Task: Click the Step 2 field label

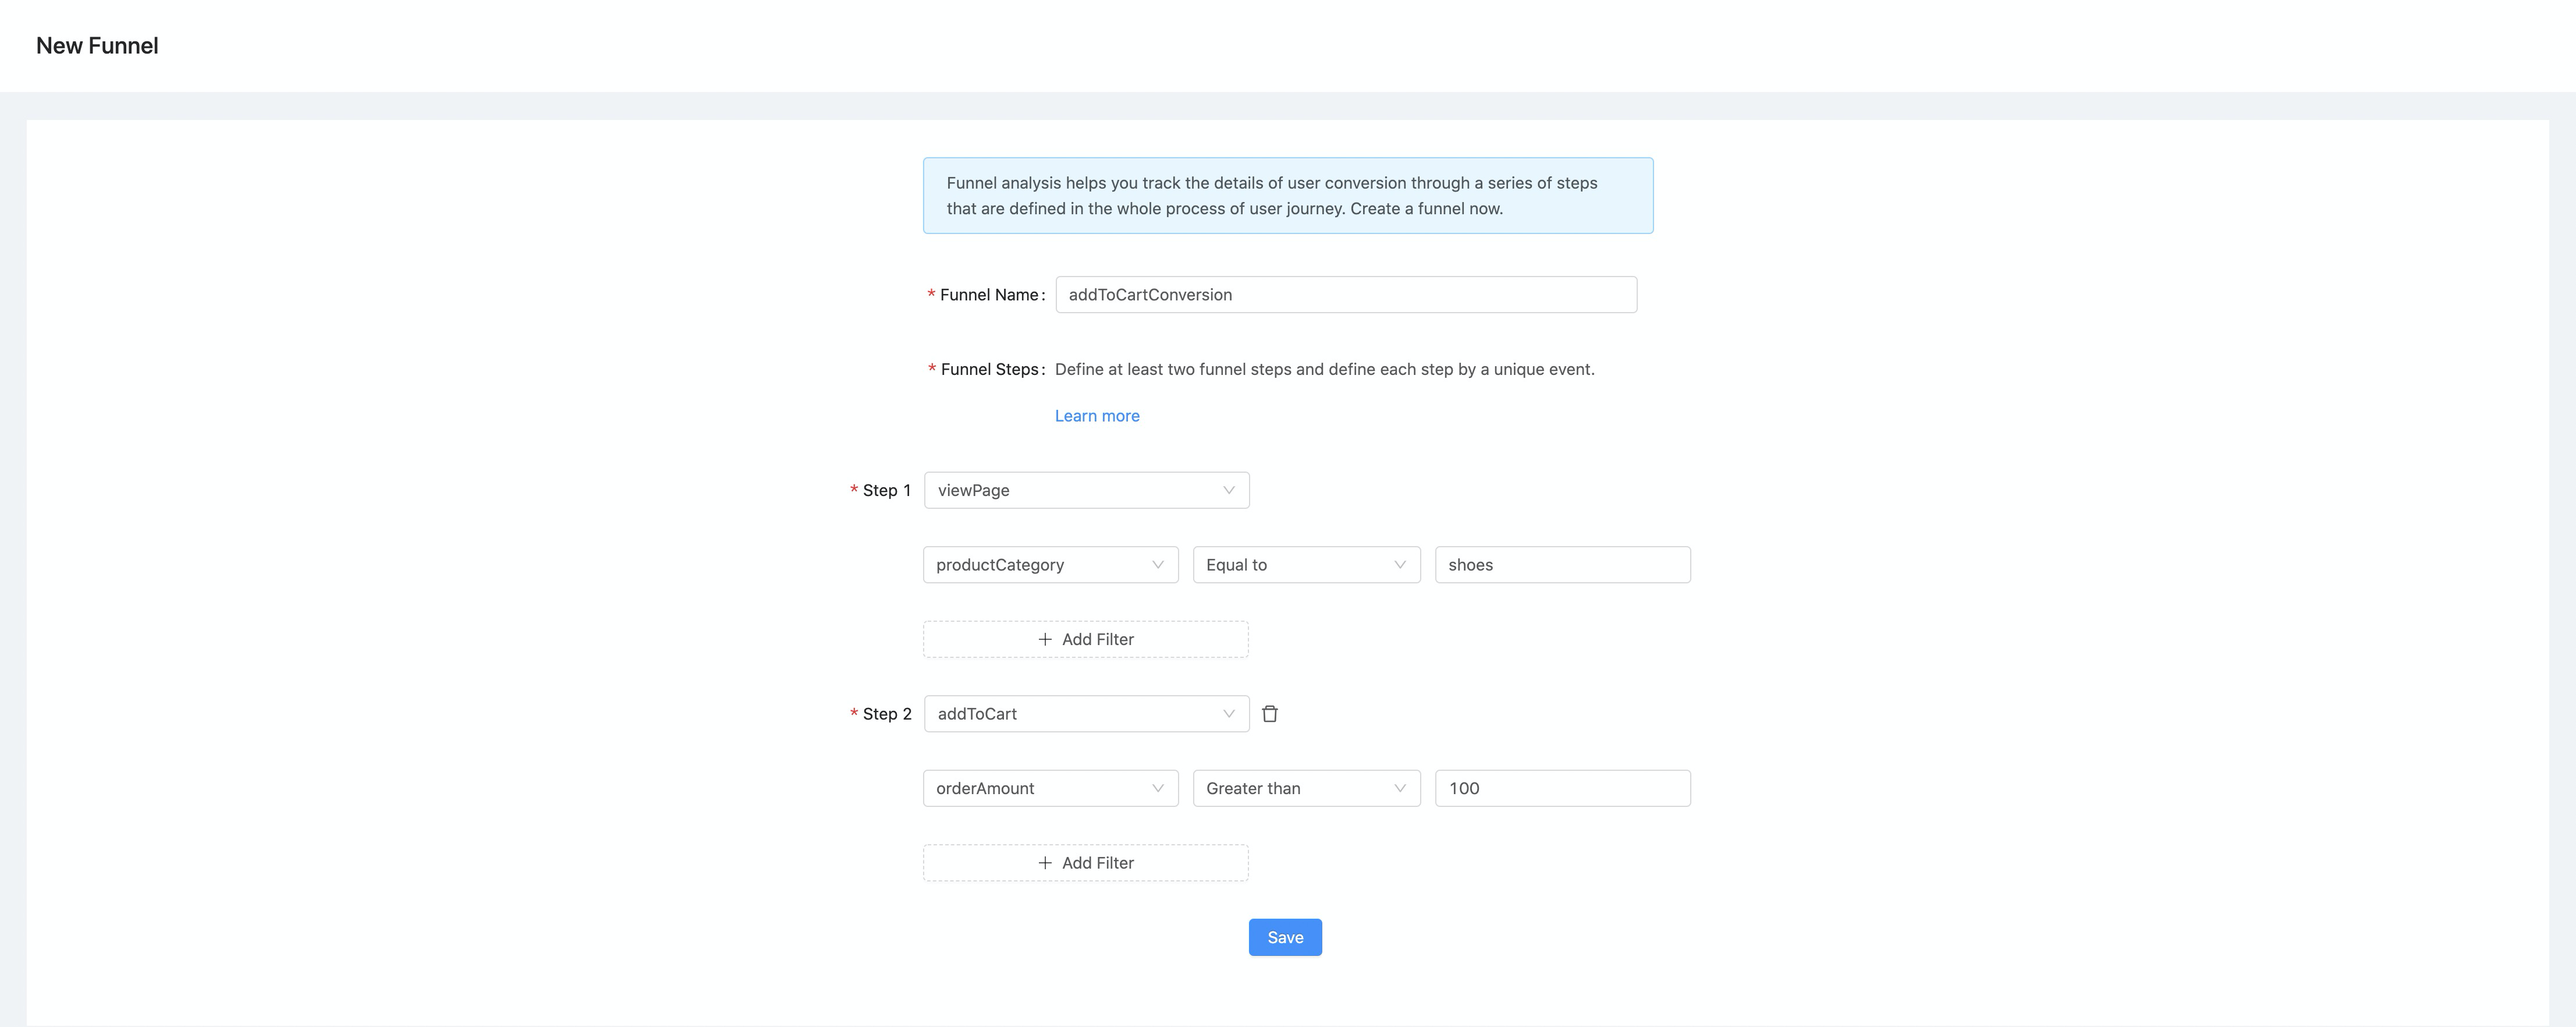Action: click(886, 714)
